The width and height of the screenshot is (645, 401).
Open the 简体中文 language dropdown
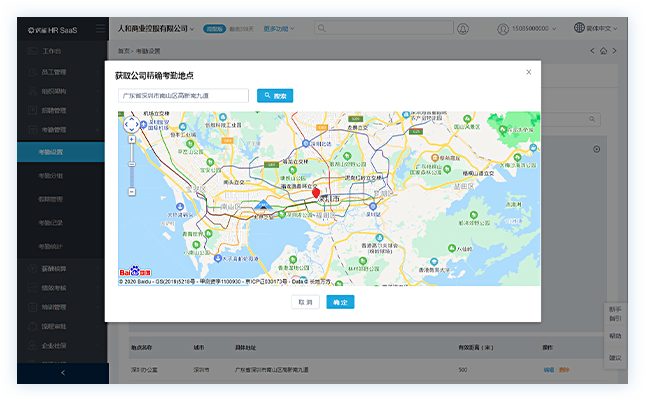(606, 29)
